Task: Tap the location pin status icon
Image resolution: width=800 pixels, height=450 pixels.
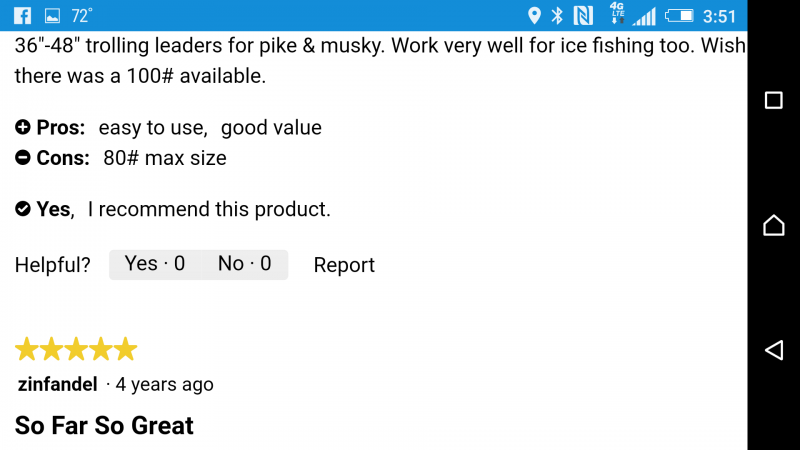Action: coord(534,15)
